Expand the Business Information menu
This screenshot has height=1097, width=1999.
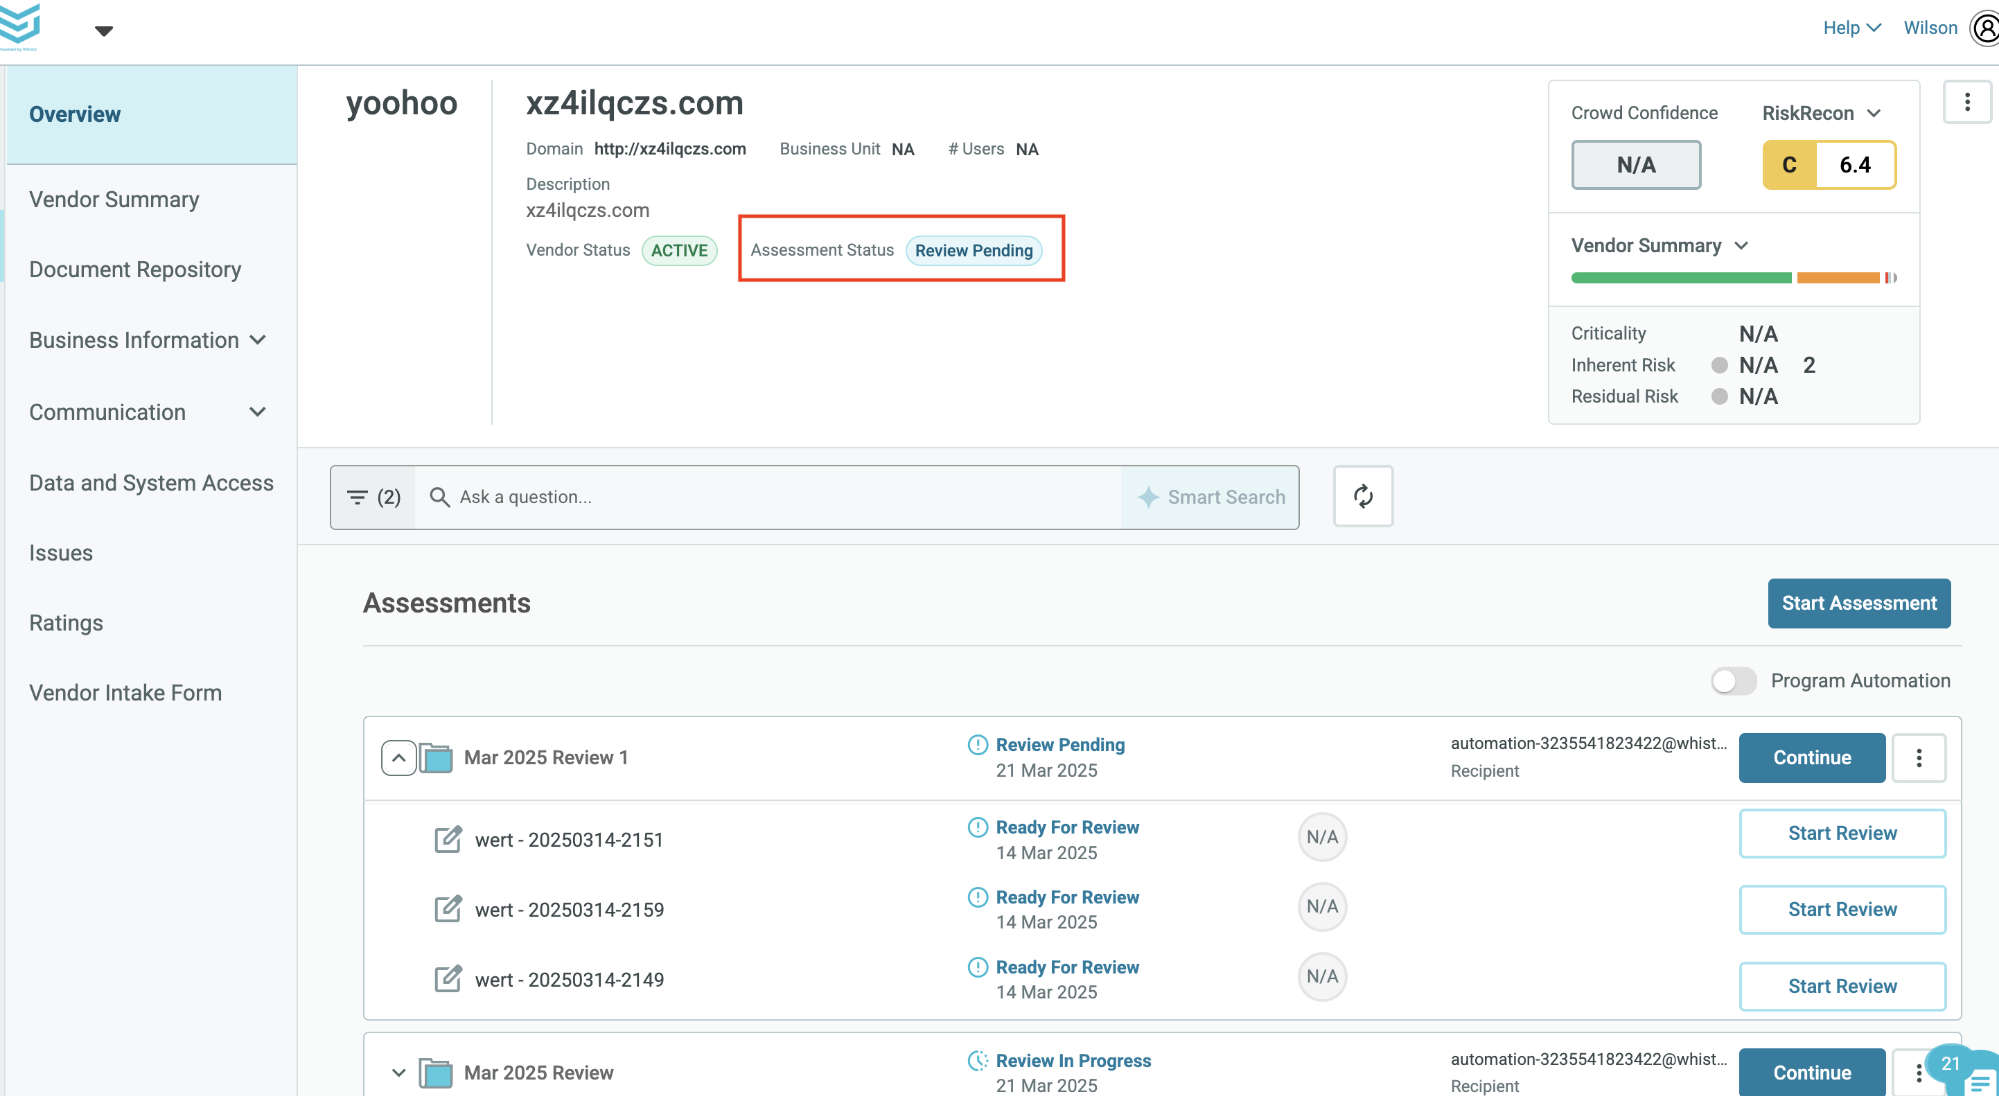coord(148,340)
